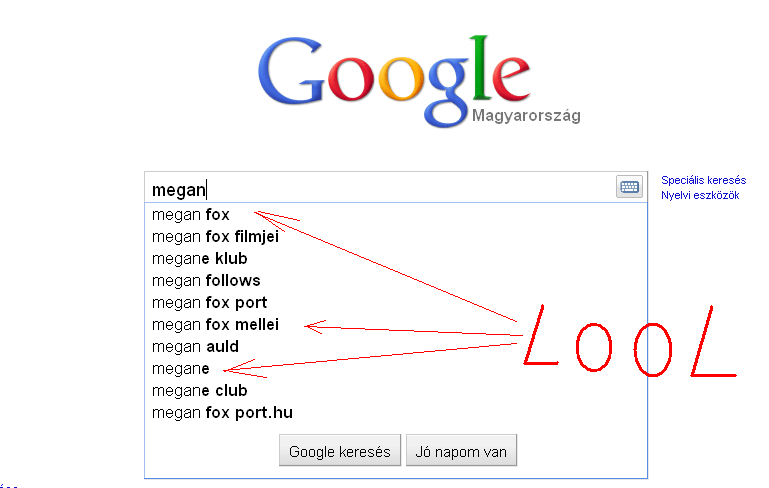Open the "Speciális keresés" link
Image resolution: width=769 pixels, height=488 pixels.
point(703,180)
